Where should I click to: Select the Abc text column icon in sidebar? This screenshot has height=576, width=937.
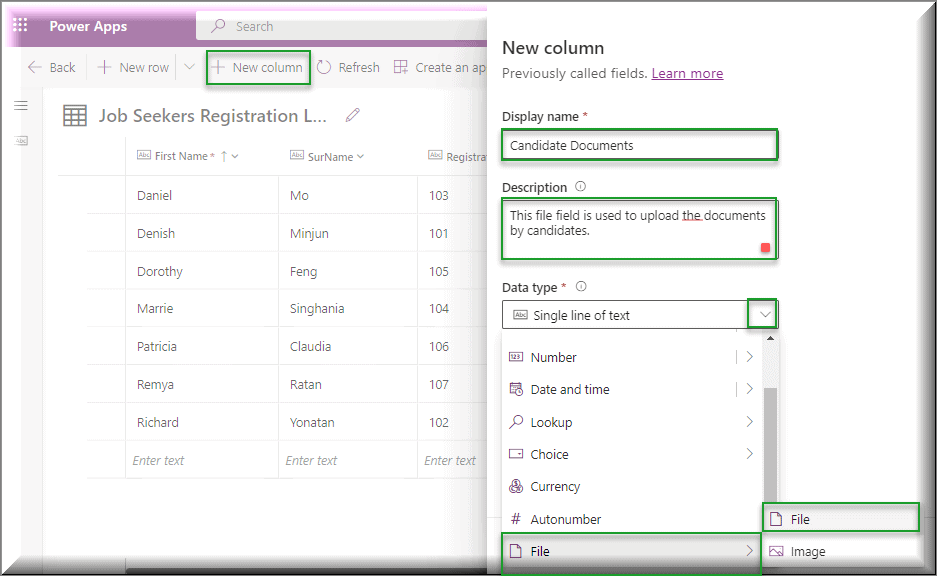(21, 140)
